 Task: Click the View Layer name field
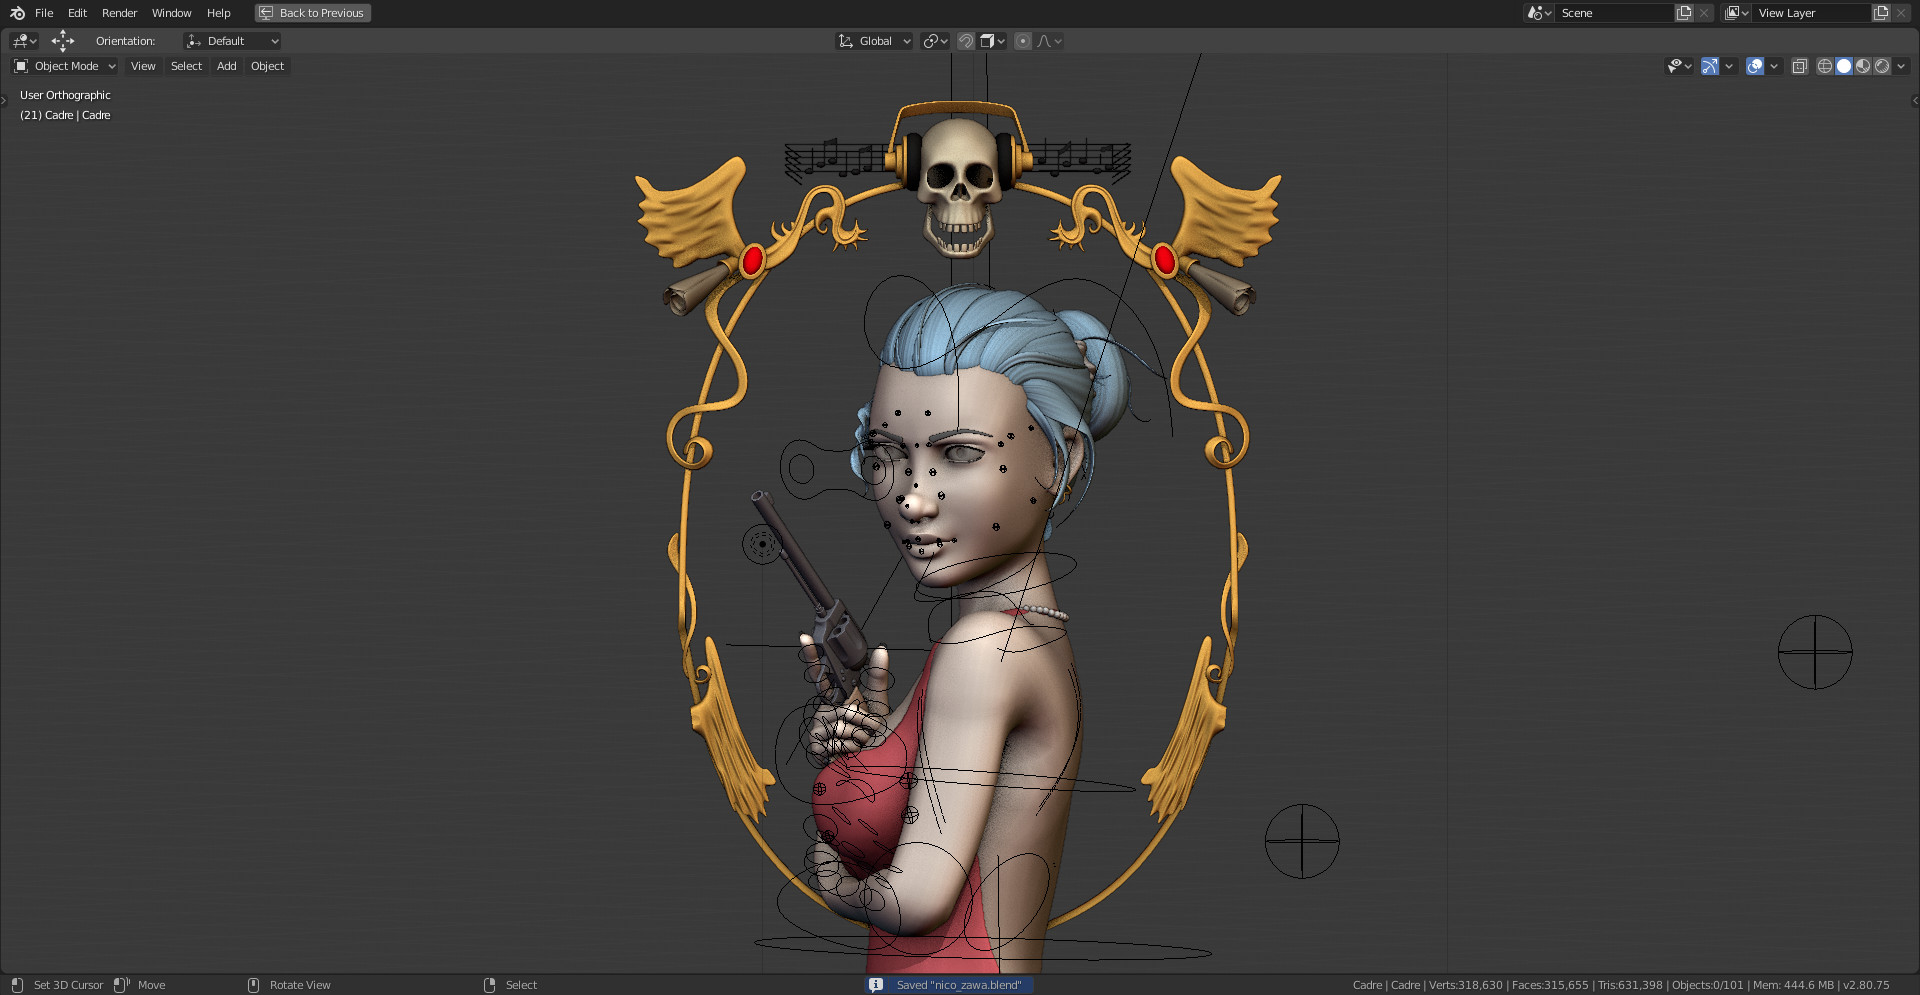pos(1811,13)
